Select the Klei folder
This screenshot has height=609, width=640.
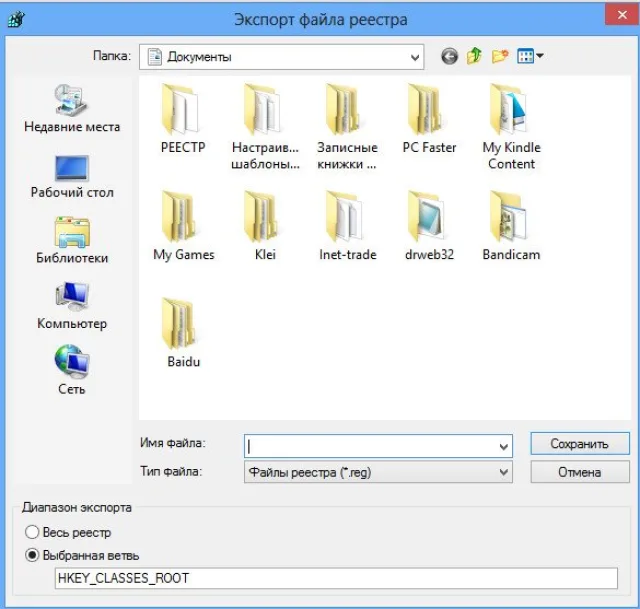pyautogui.click(x=265, y=226)
